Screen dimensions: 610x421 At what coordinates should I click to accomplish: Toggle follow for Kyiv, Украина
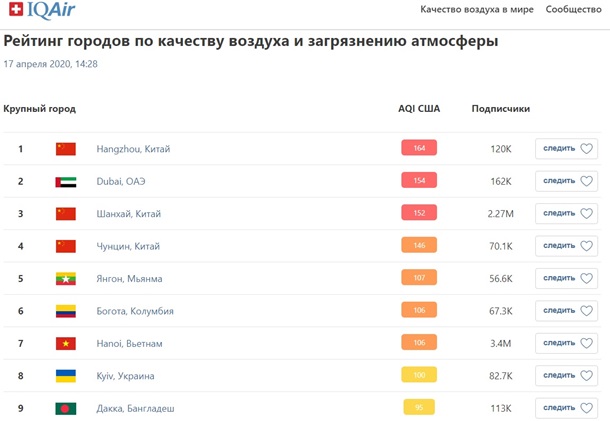[x=567, y=376]
